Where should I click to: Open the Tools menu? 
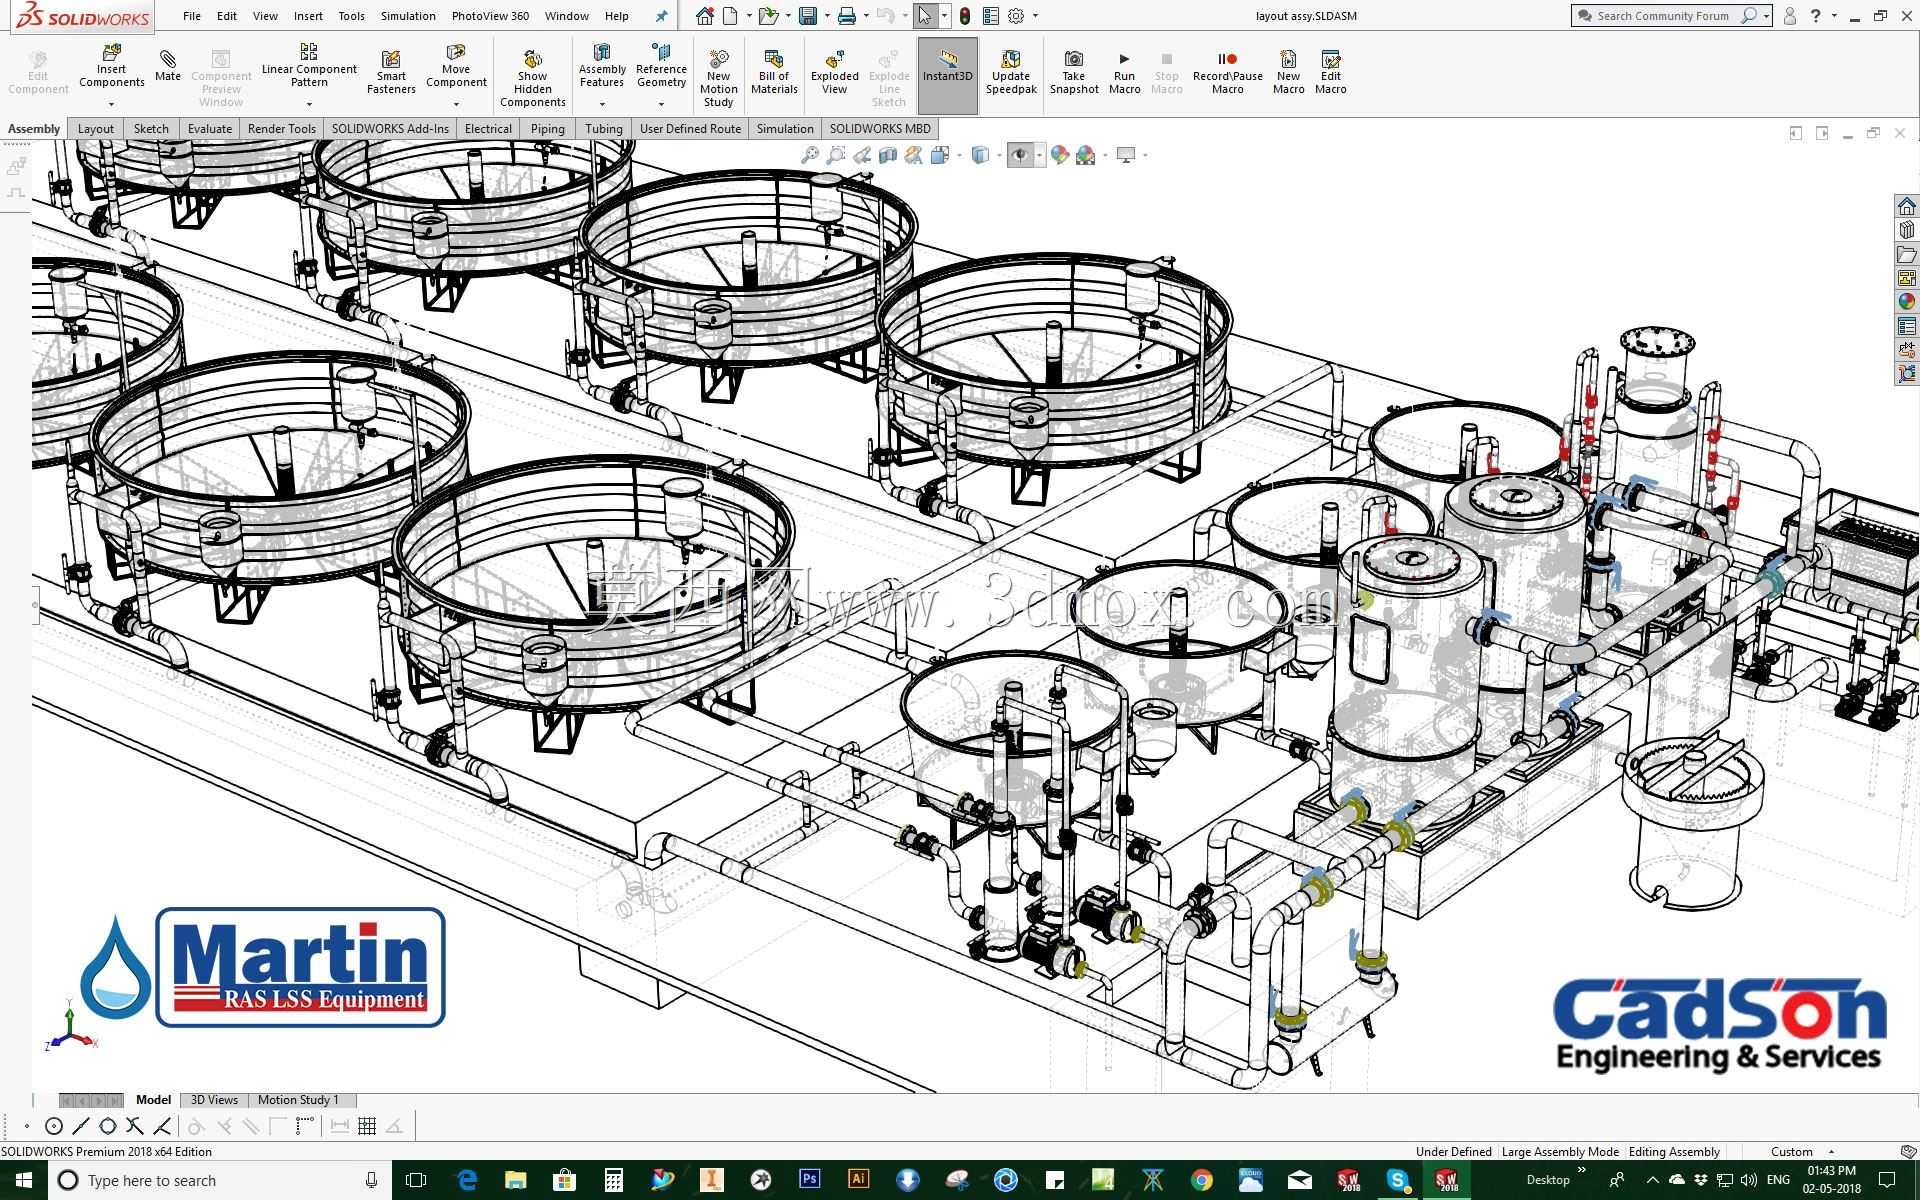pos(351,16)
